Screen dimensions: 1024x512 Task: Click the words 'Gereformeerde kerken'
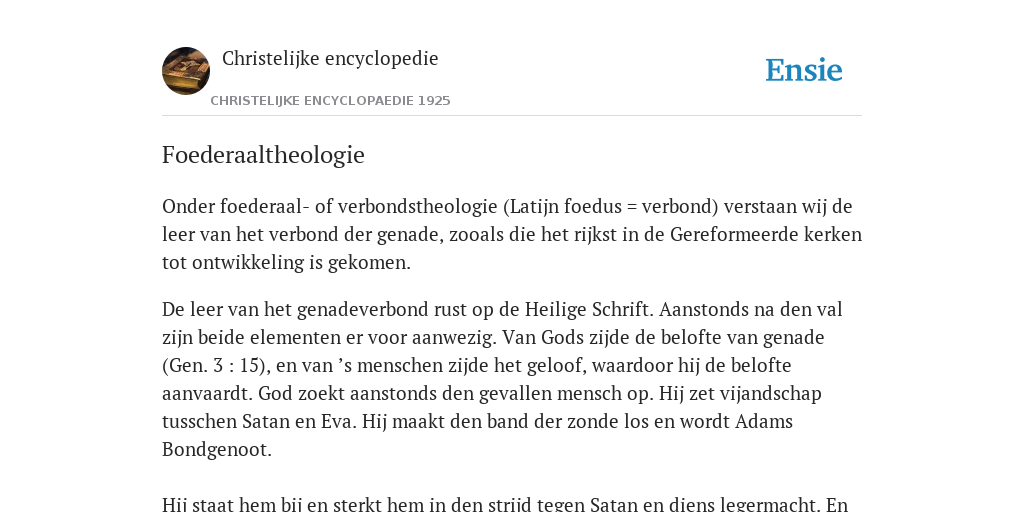click(x=766, y=234)
